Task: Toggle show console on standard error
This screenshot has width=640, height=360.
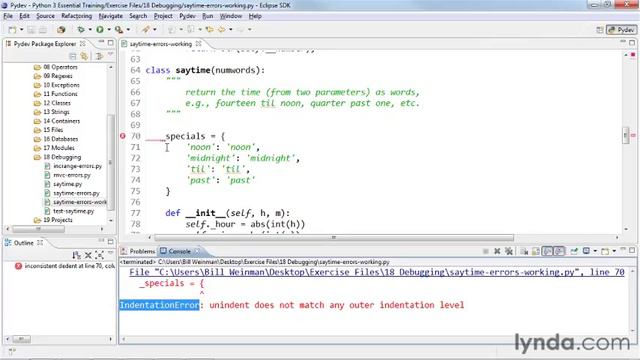Action: [x=559, y=251]
